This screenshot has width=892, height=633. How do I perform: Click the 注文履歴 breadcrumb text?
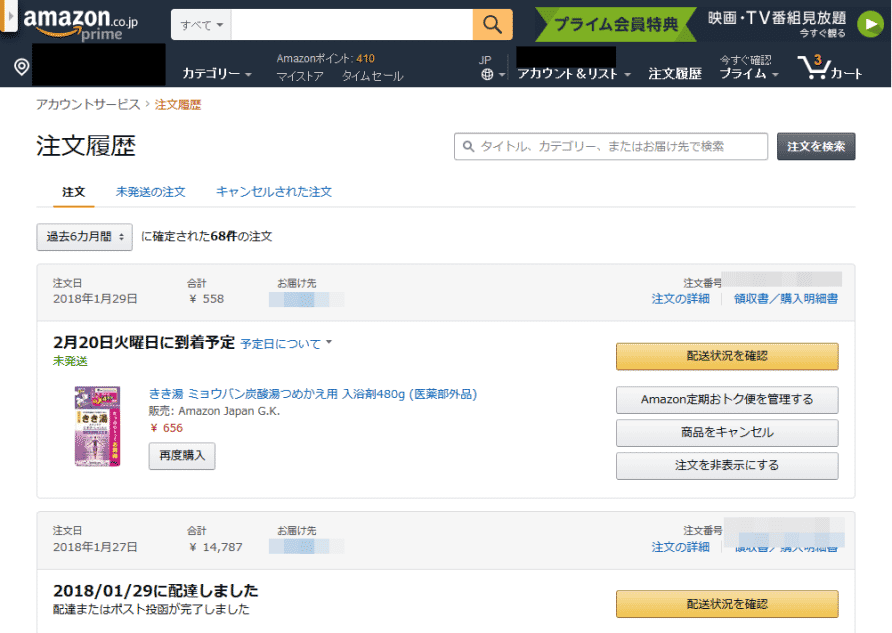tap(178, 105)
